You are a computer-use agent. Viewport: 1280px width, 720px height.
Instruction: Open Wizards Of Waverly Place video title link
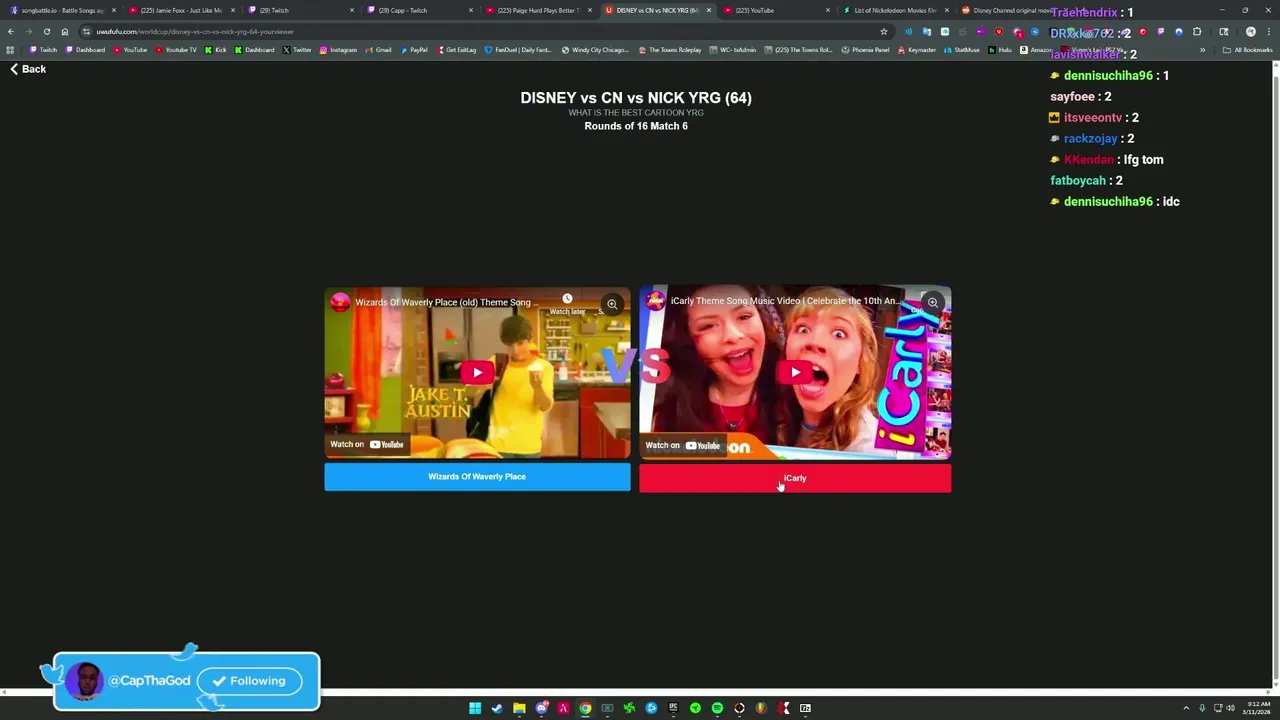447,302
